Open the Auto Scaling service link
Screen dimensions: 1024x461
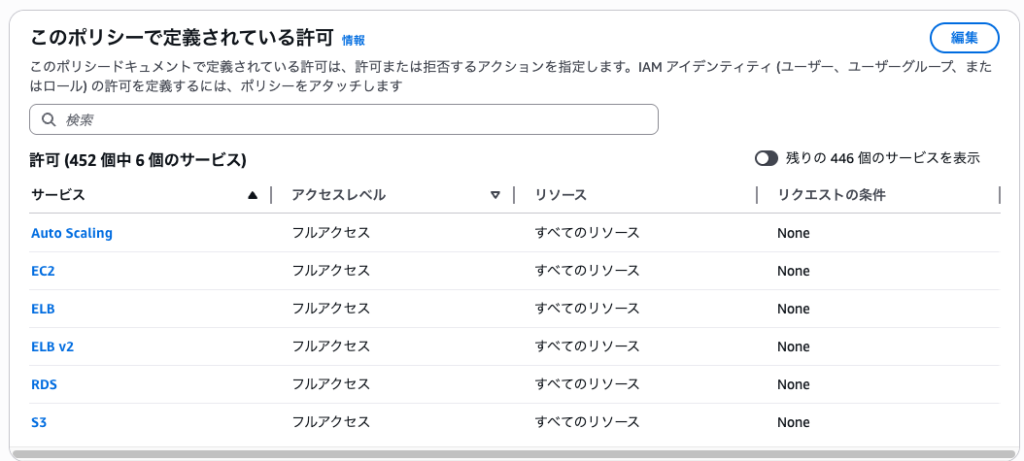pos(72,233)
